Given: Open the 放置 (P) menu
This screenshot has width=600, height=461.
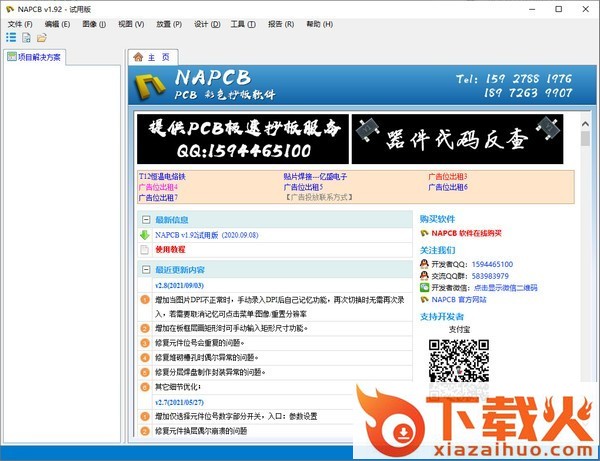Looking at the screenshot, I should point(169,24).
